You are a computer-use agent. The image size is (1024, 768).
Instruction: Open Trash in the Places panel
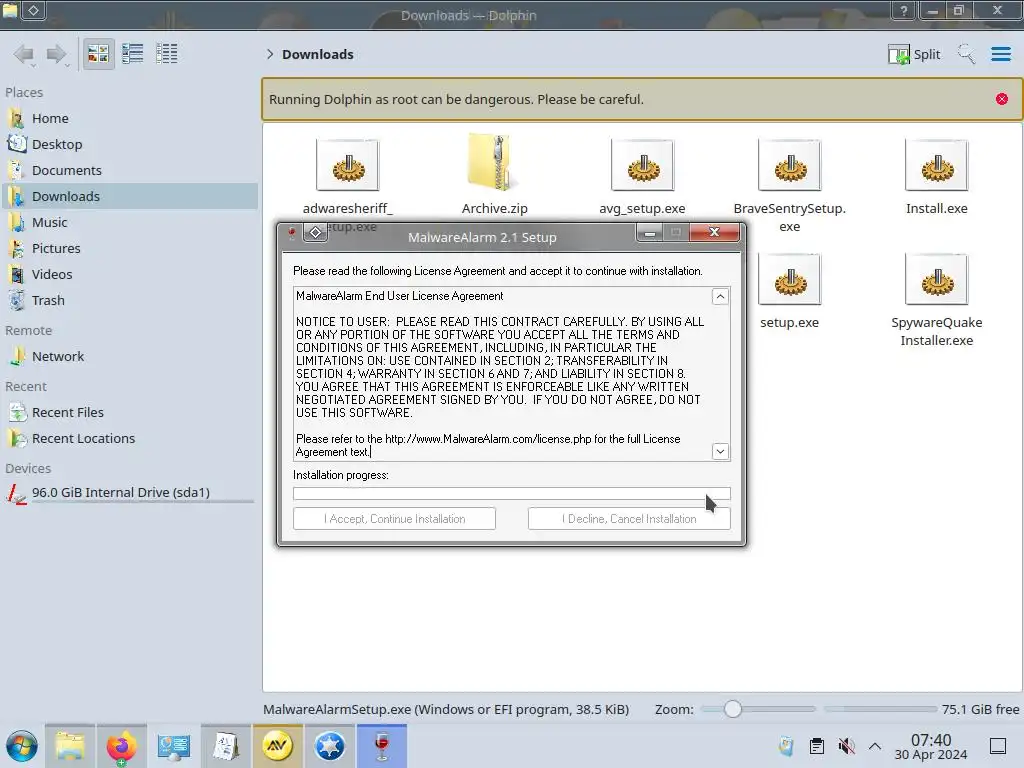tap(129, 301)
